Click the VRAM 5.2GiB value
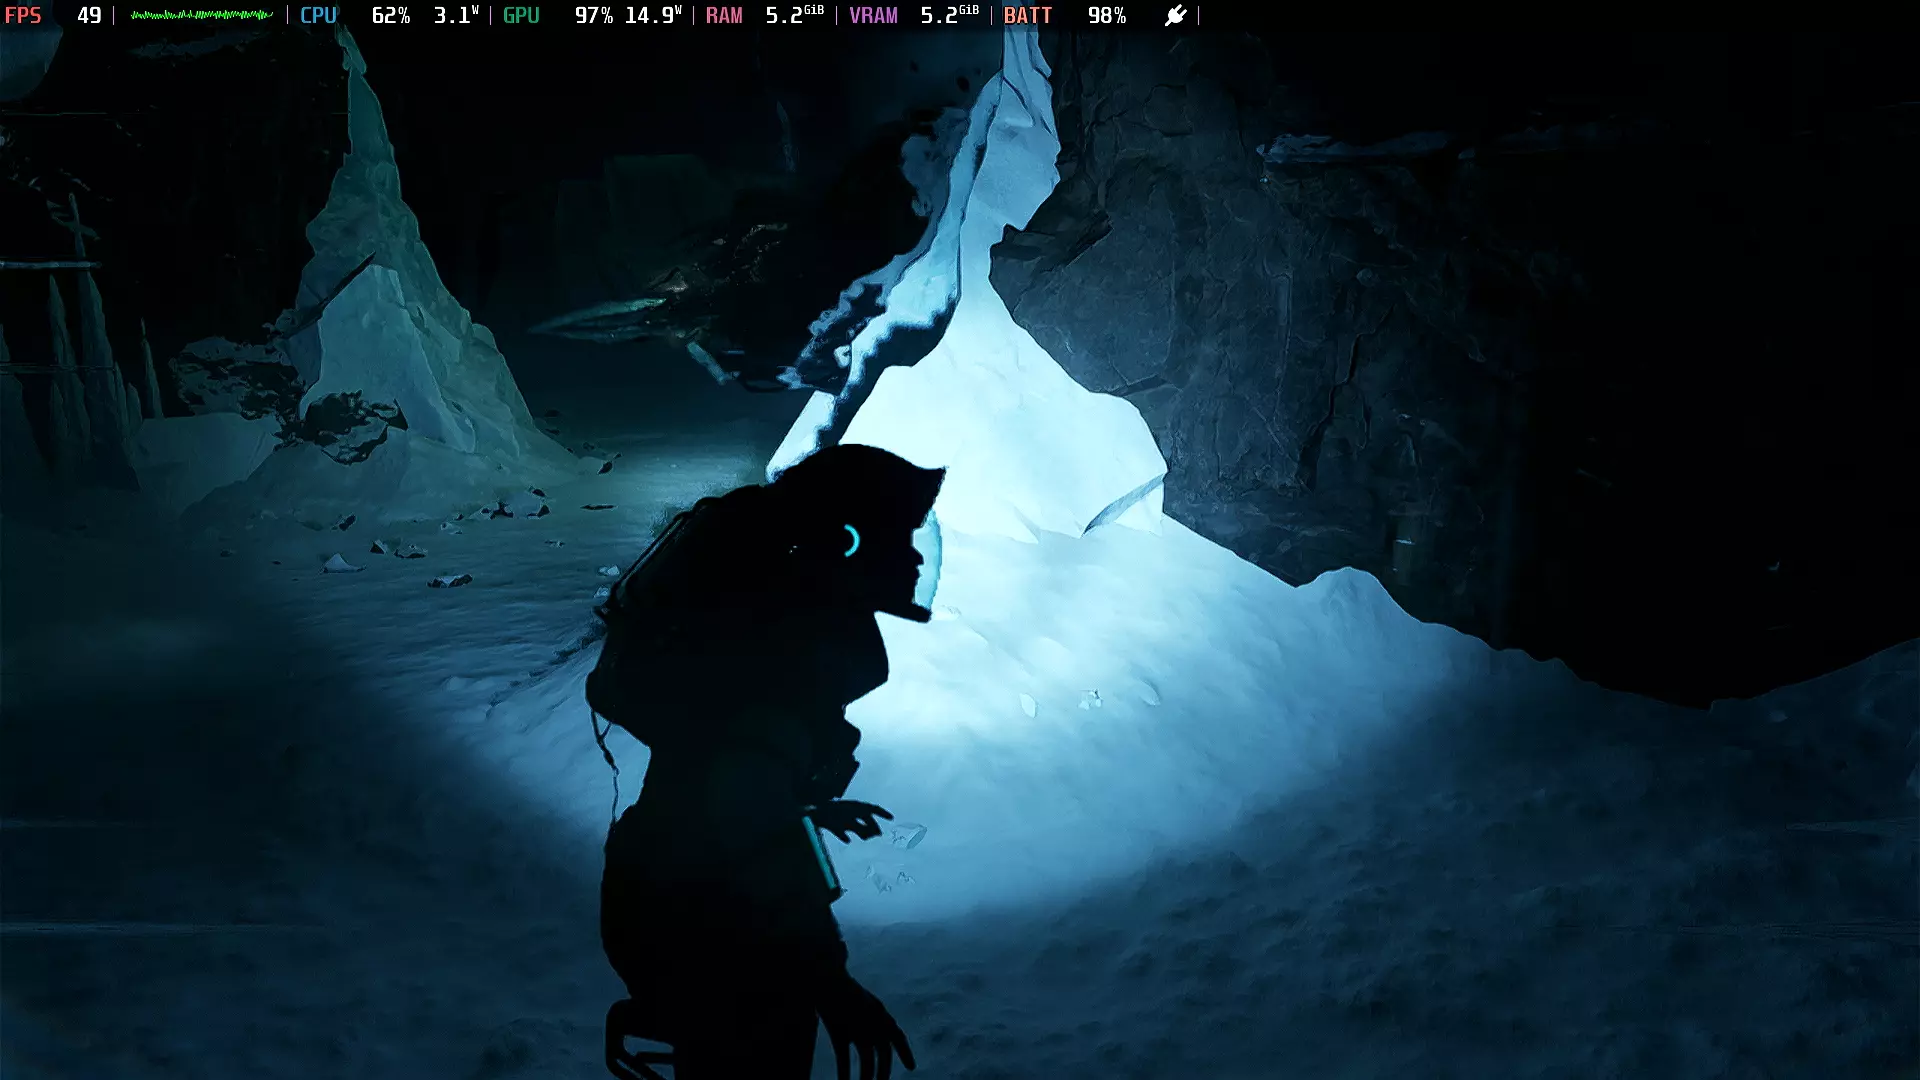The image size is (1920, 1080). point(949,15)
